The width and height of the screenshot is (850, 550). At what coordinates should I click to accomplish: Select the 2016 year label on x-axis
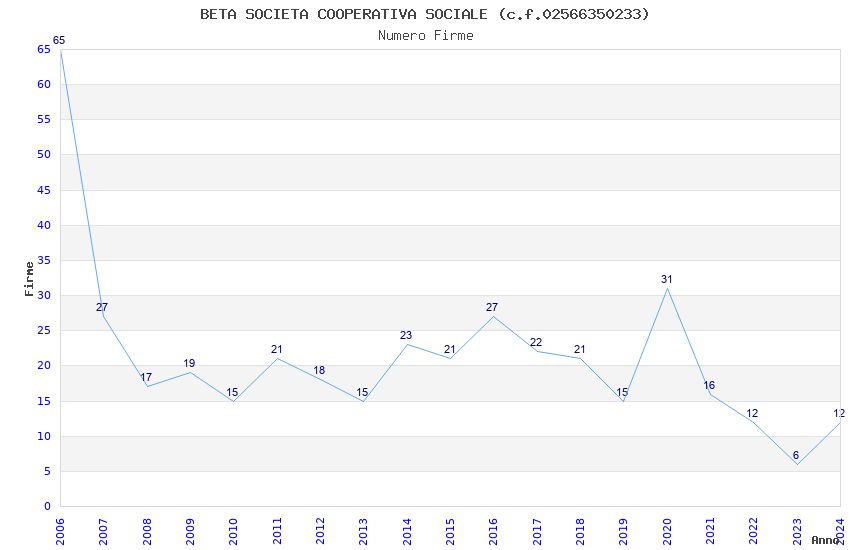click(493, 532)
